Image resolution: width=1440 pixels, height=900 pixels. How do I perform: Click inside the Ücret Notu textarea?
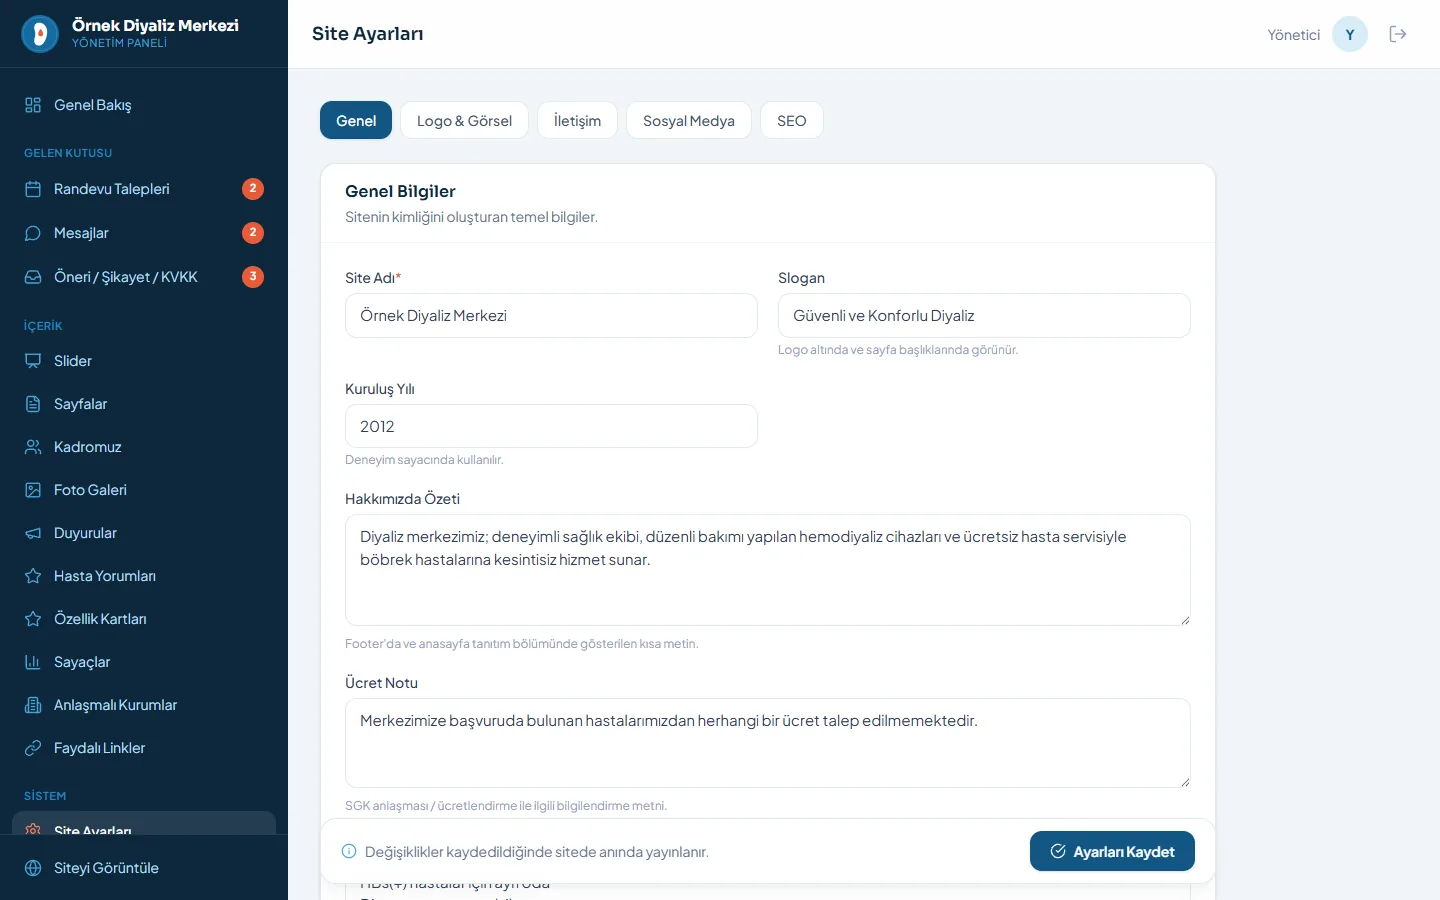pyautogui.click(x=768, y=743)
